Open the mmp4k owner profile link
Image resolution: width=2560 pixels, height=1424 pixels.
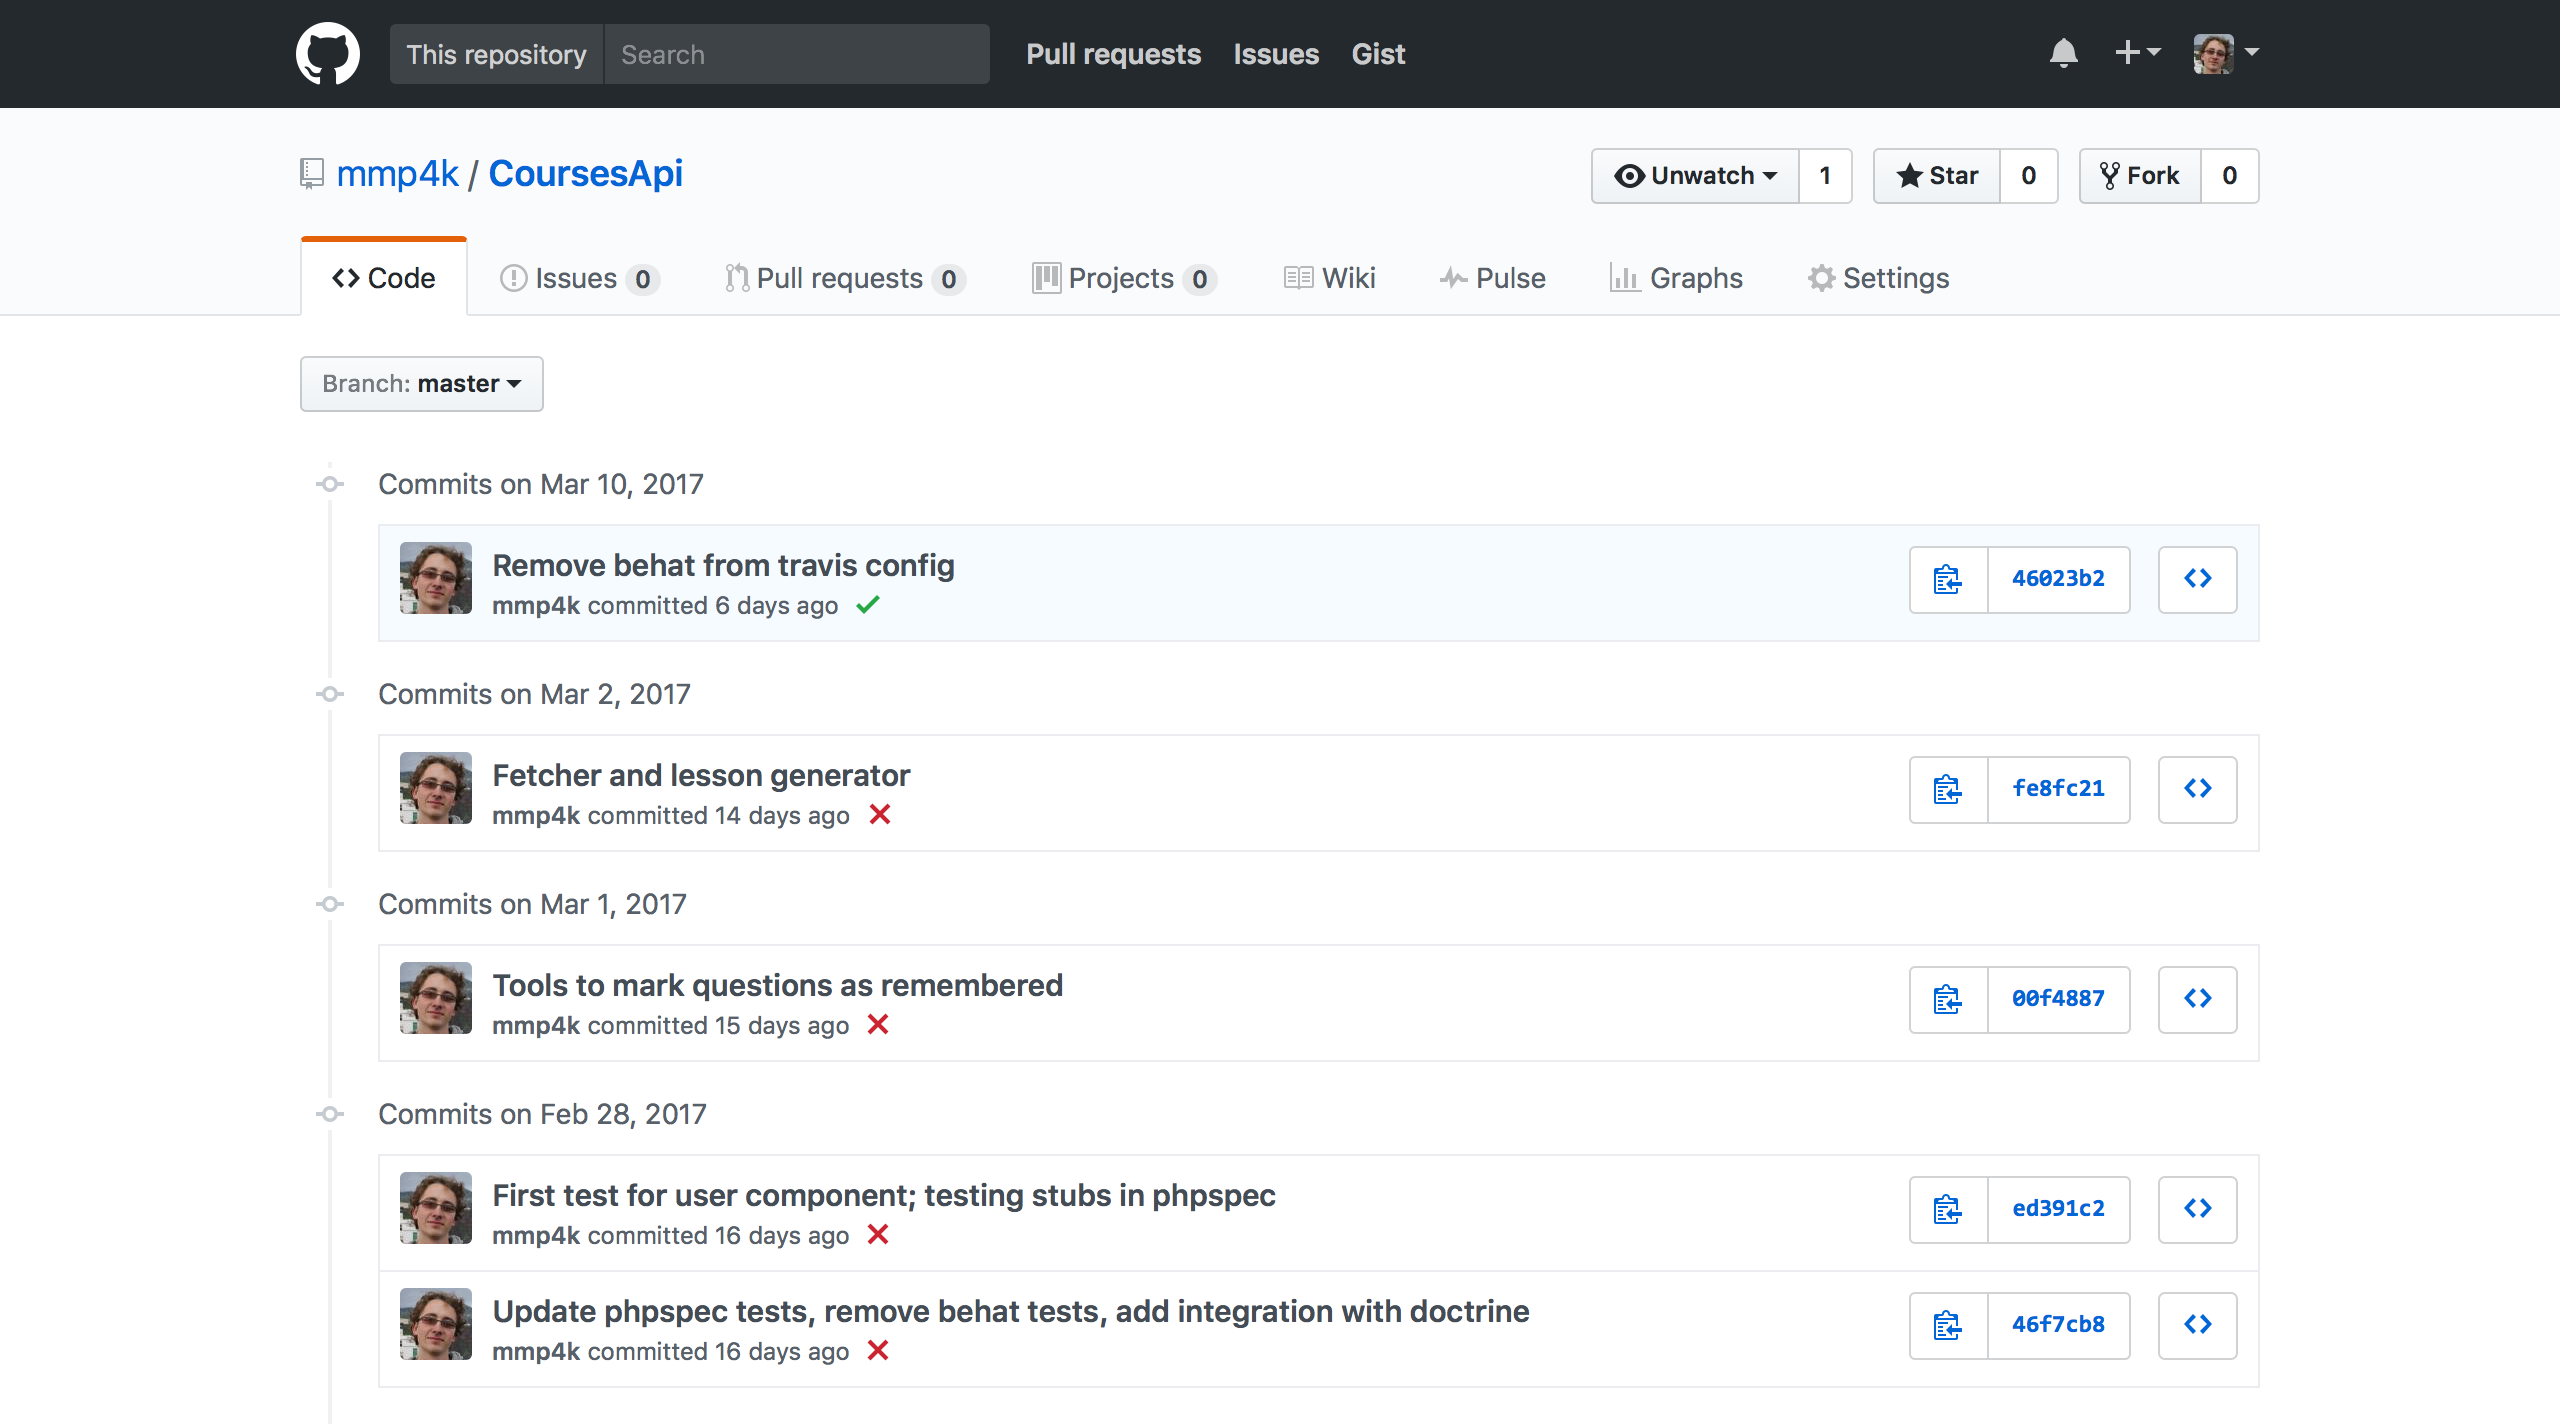point(397,174)
